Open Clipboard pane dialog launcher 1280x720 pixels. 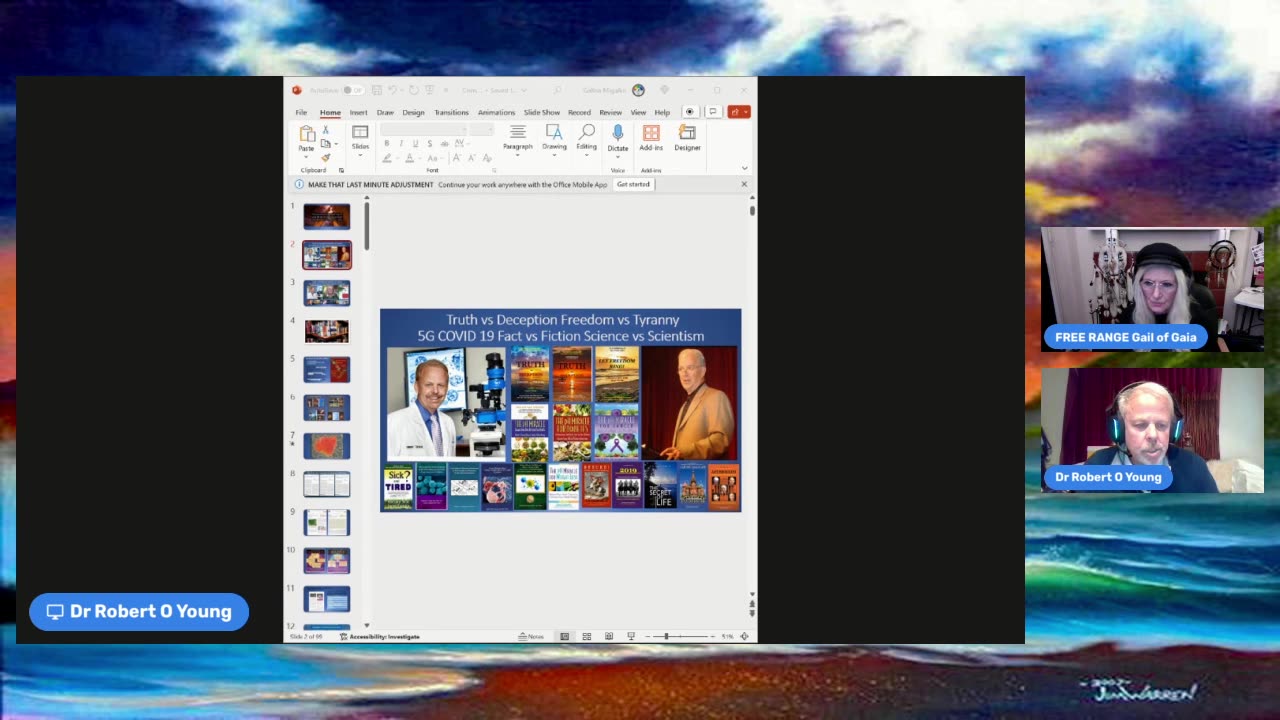point(341,170)
